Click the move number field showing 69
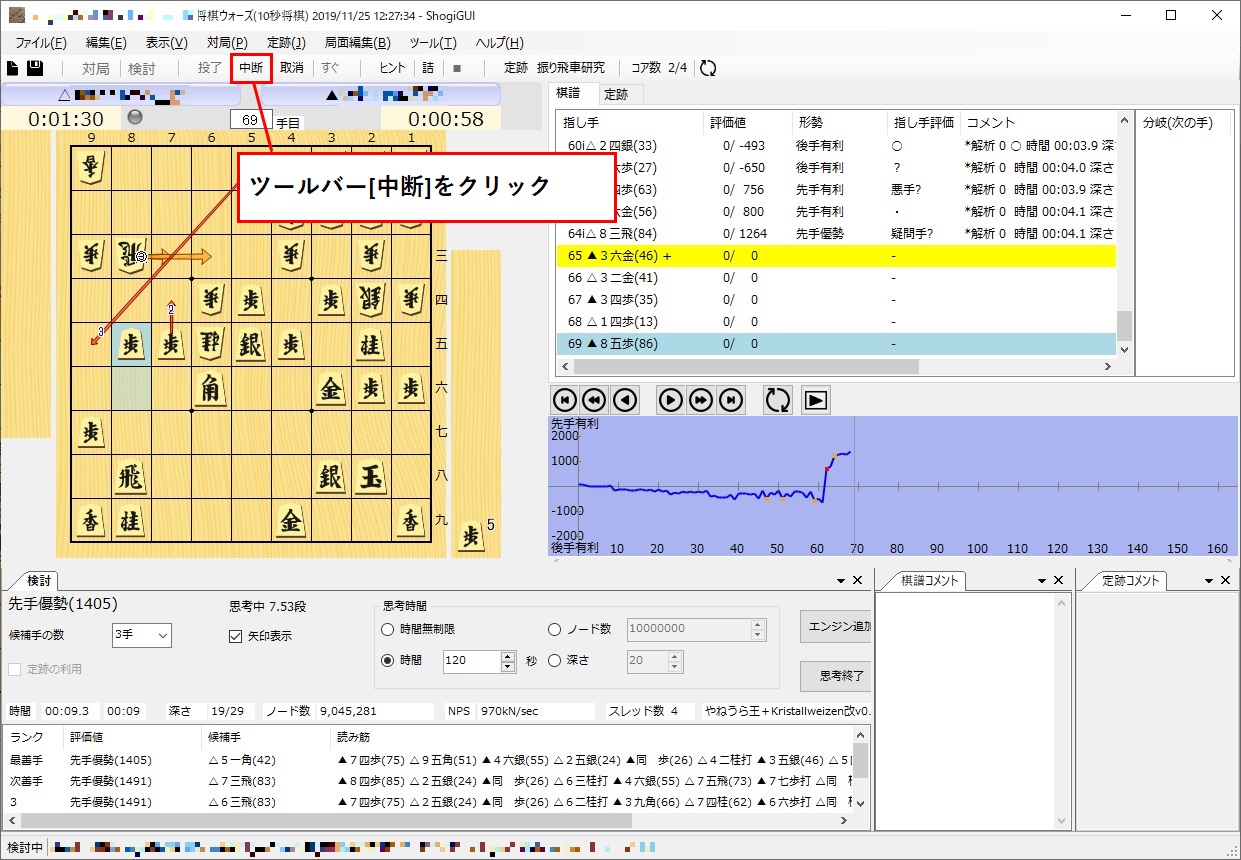Viewport: 1241px width, 860px height. [x=250, y=120]
